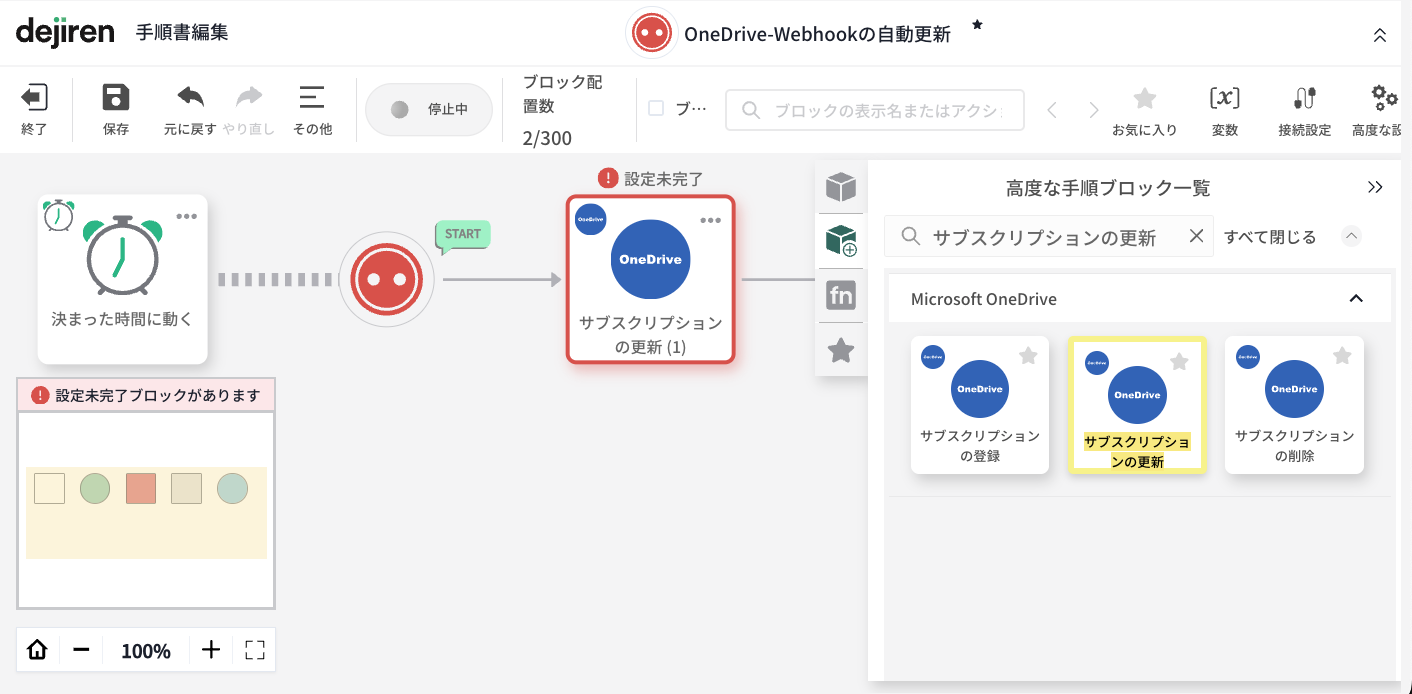Open the advanced settings gears icon
This screenshot has height=694, width=1412.
point(1385,97)
